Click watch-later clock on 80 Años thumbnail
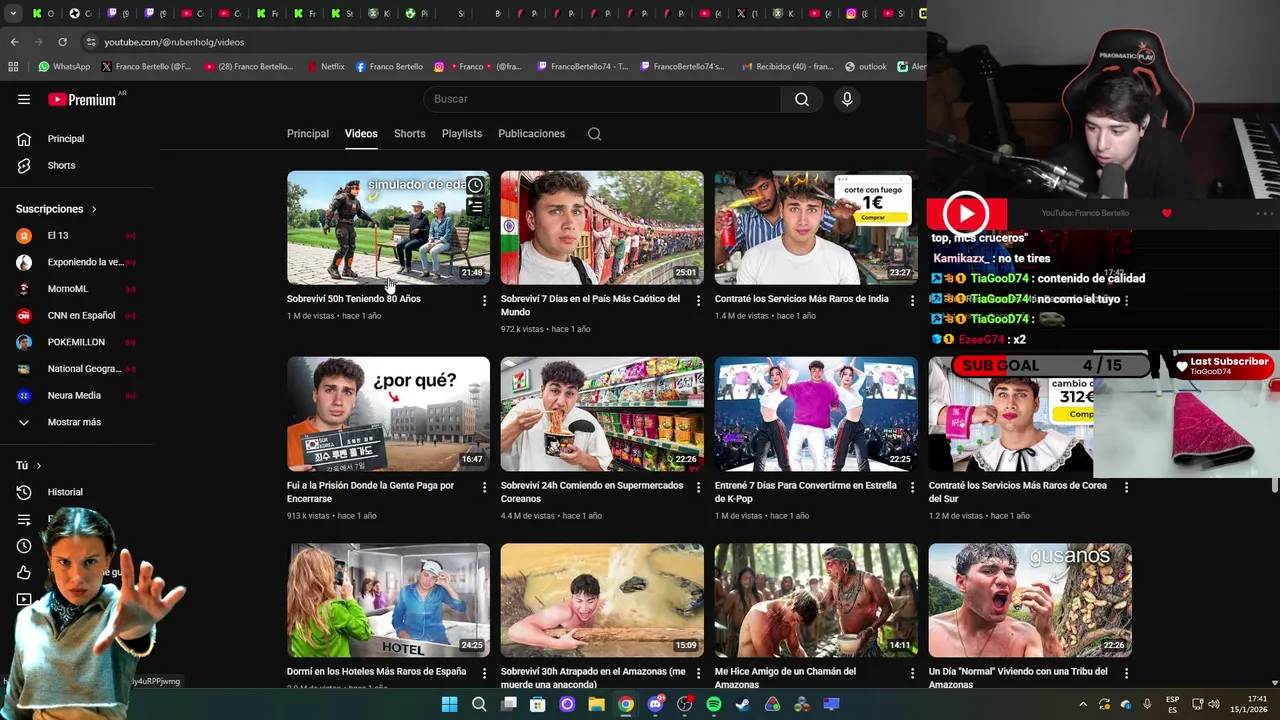The image size is (1280, 720). 475,186
